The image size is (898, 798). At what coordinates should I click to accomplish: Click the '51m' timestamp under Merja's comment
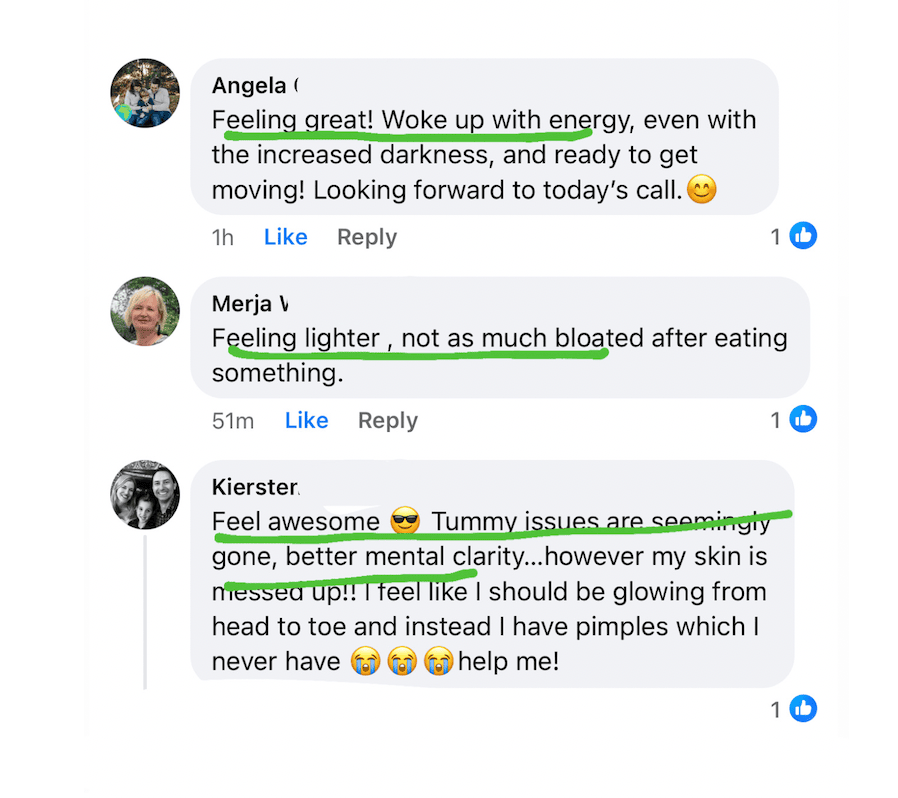pyautogui.click(x=233, y=421)
